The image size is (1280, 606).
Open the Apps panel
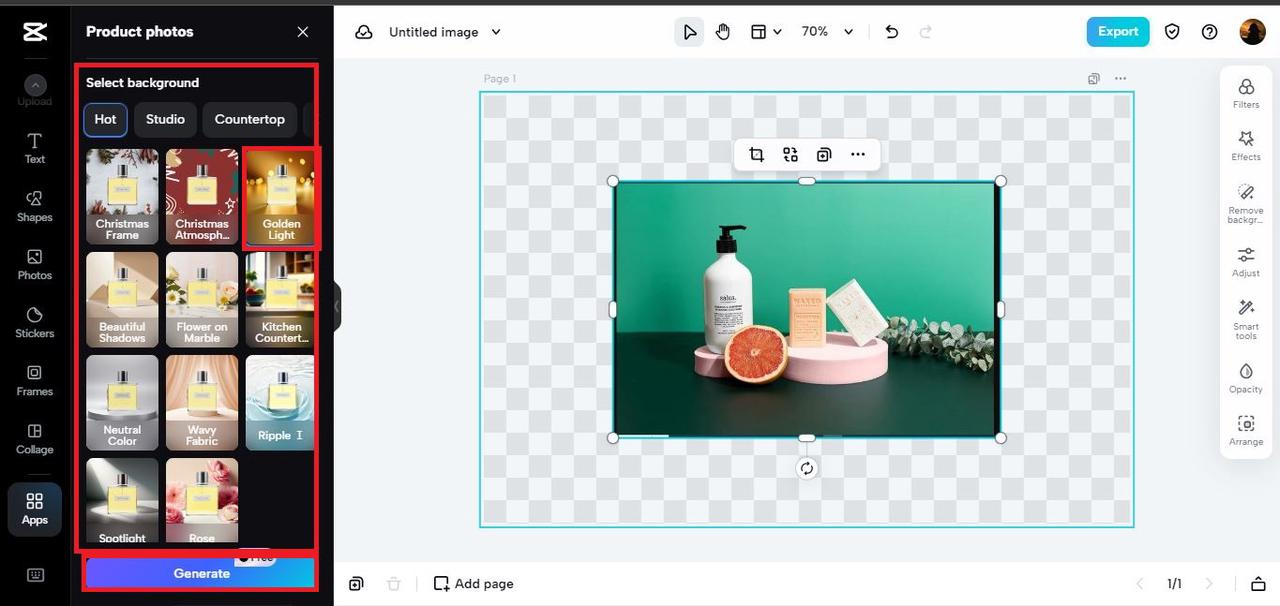(x=35, y=509)
